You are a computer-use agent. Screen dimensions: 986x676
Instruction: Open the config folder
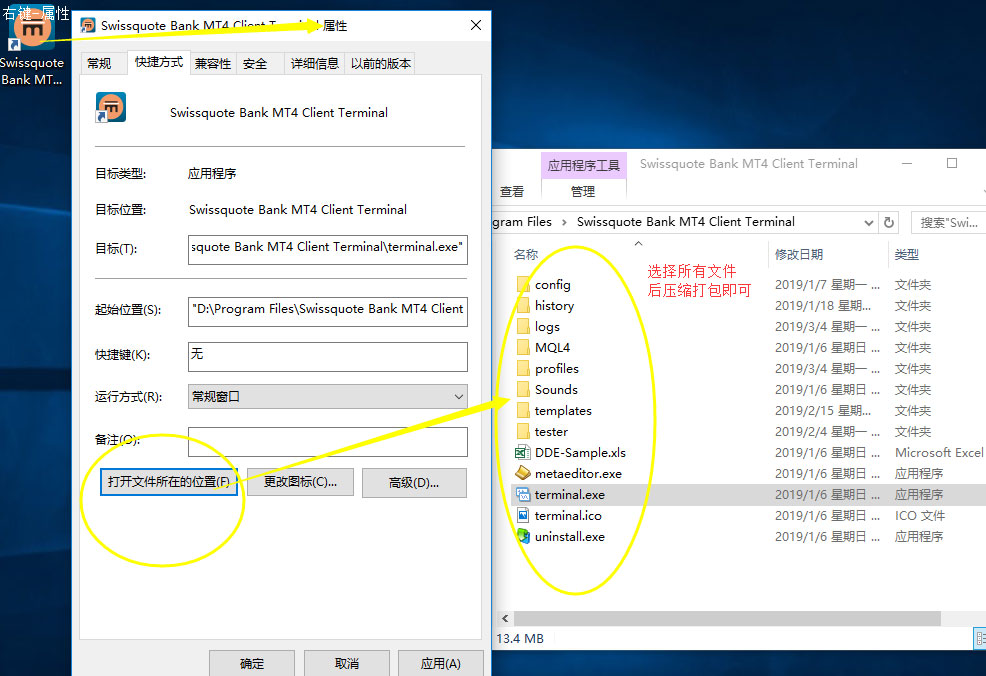coord(552,285)
